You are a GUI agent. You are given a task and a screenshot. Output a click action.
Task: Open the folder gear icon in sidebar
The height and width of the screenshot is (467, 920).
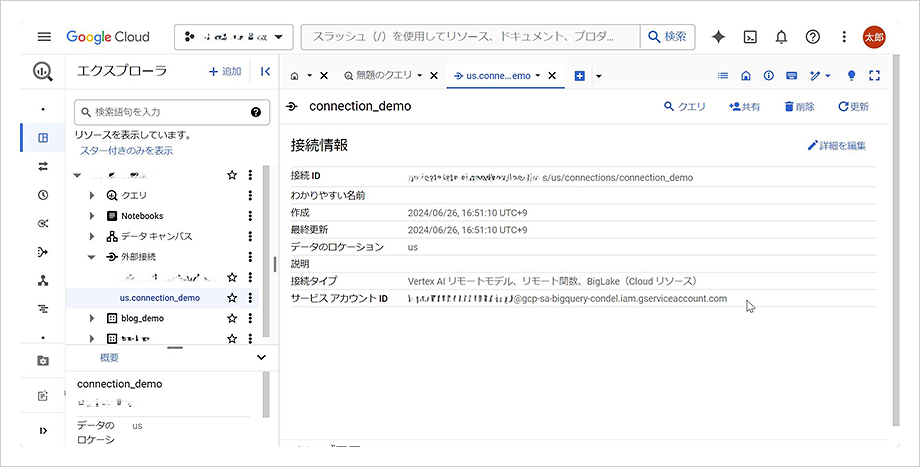43,361
